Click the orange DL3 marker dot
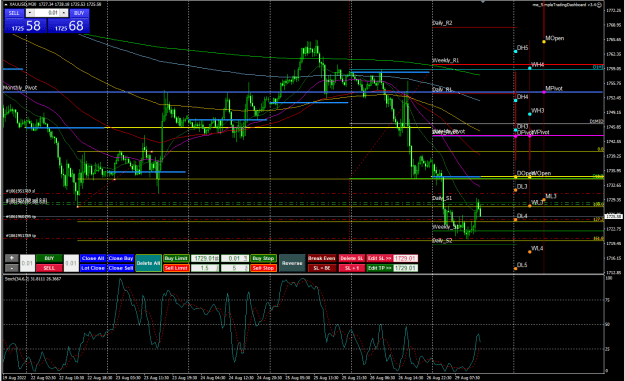 [515, 190]
